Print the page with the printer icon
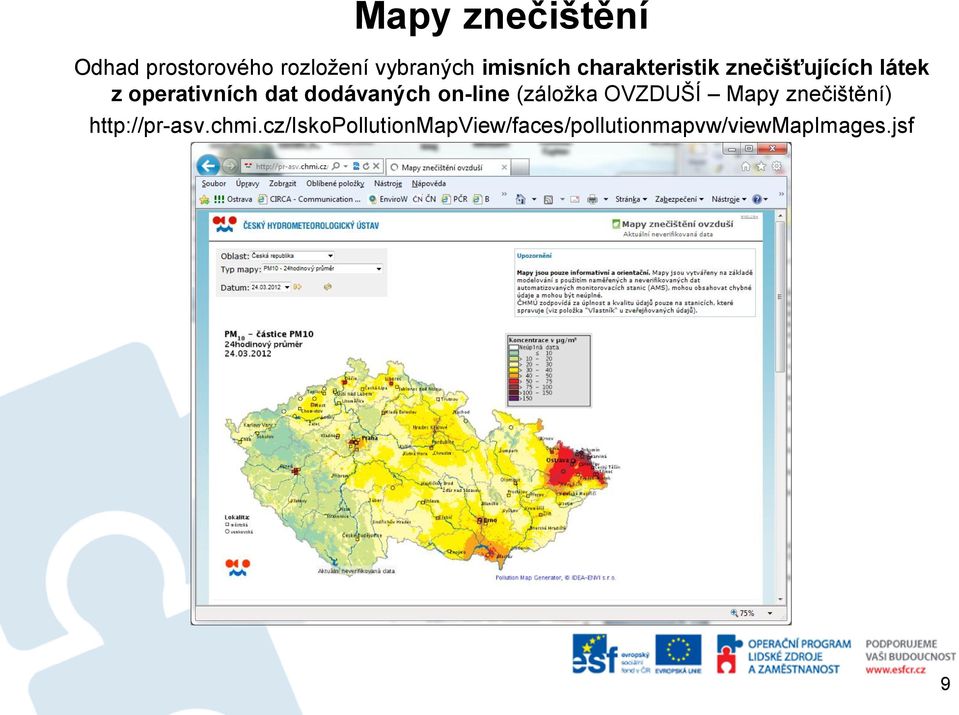Viewport: 959px width, 715px height. (x=592, y=199)
